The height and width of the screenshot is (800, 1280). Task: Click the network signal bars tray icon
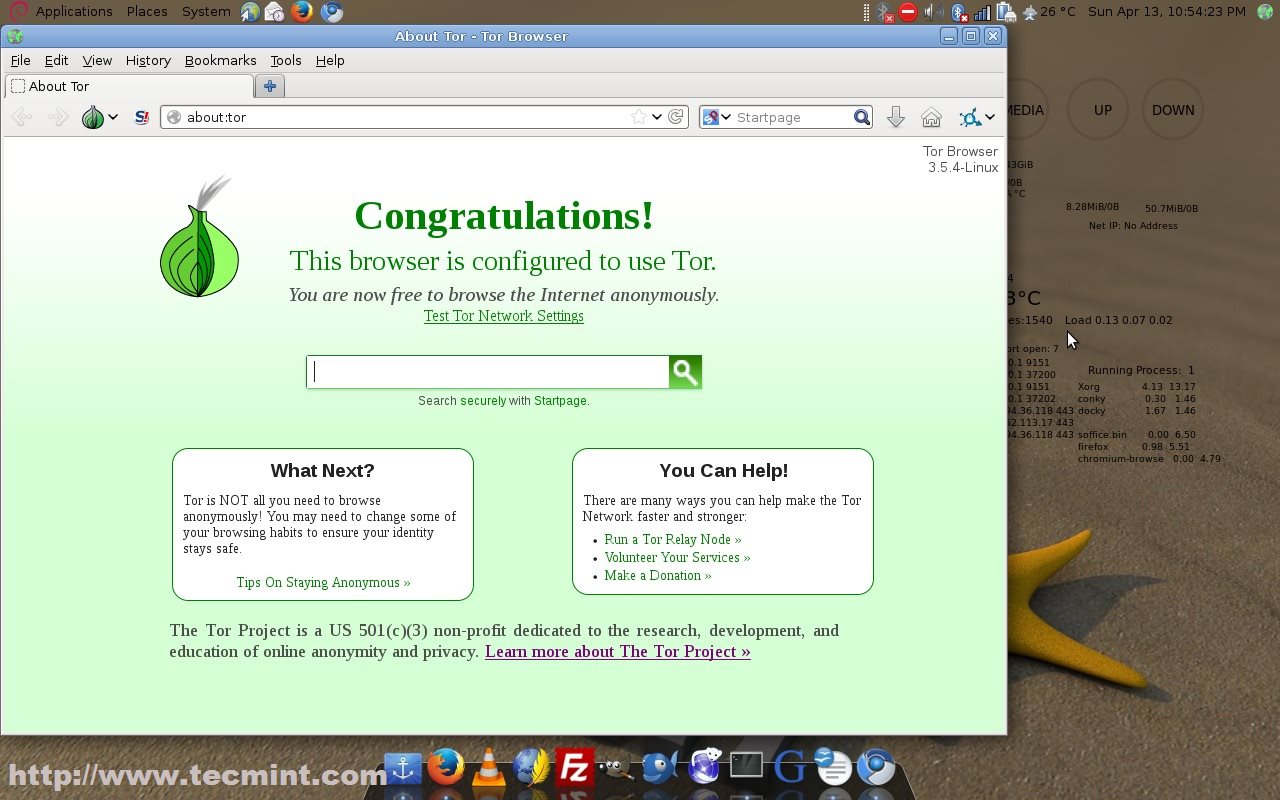click(x=982, y=12)
